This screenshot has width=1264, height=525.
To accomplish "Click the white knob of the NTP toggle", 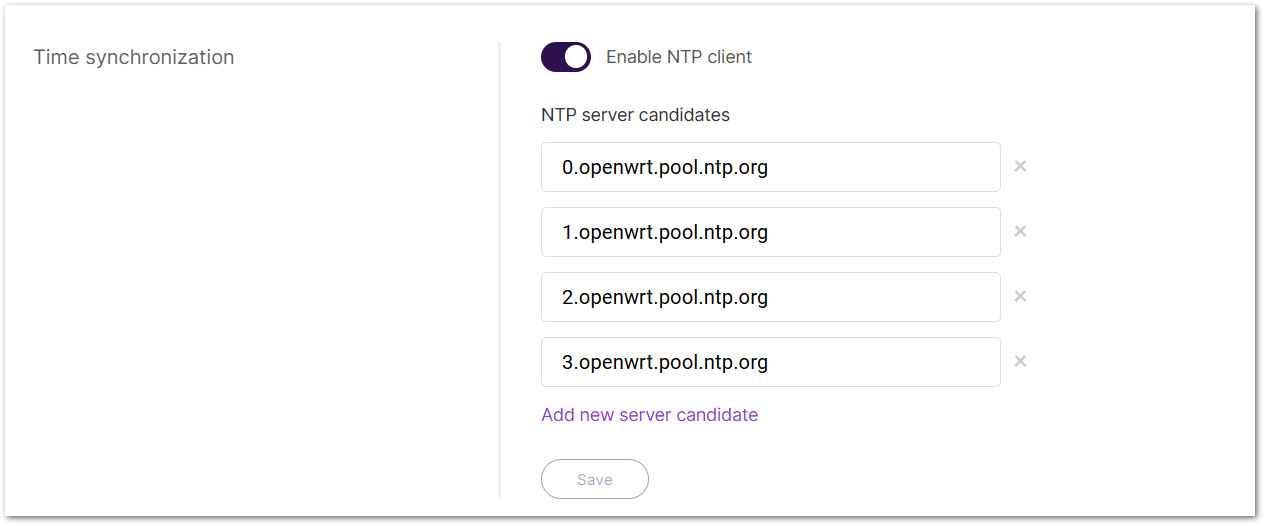I will coord(576,57).
